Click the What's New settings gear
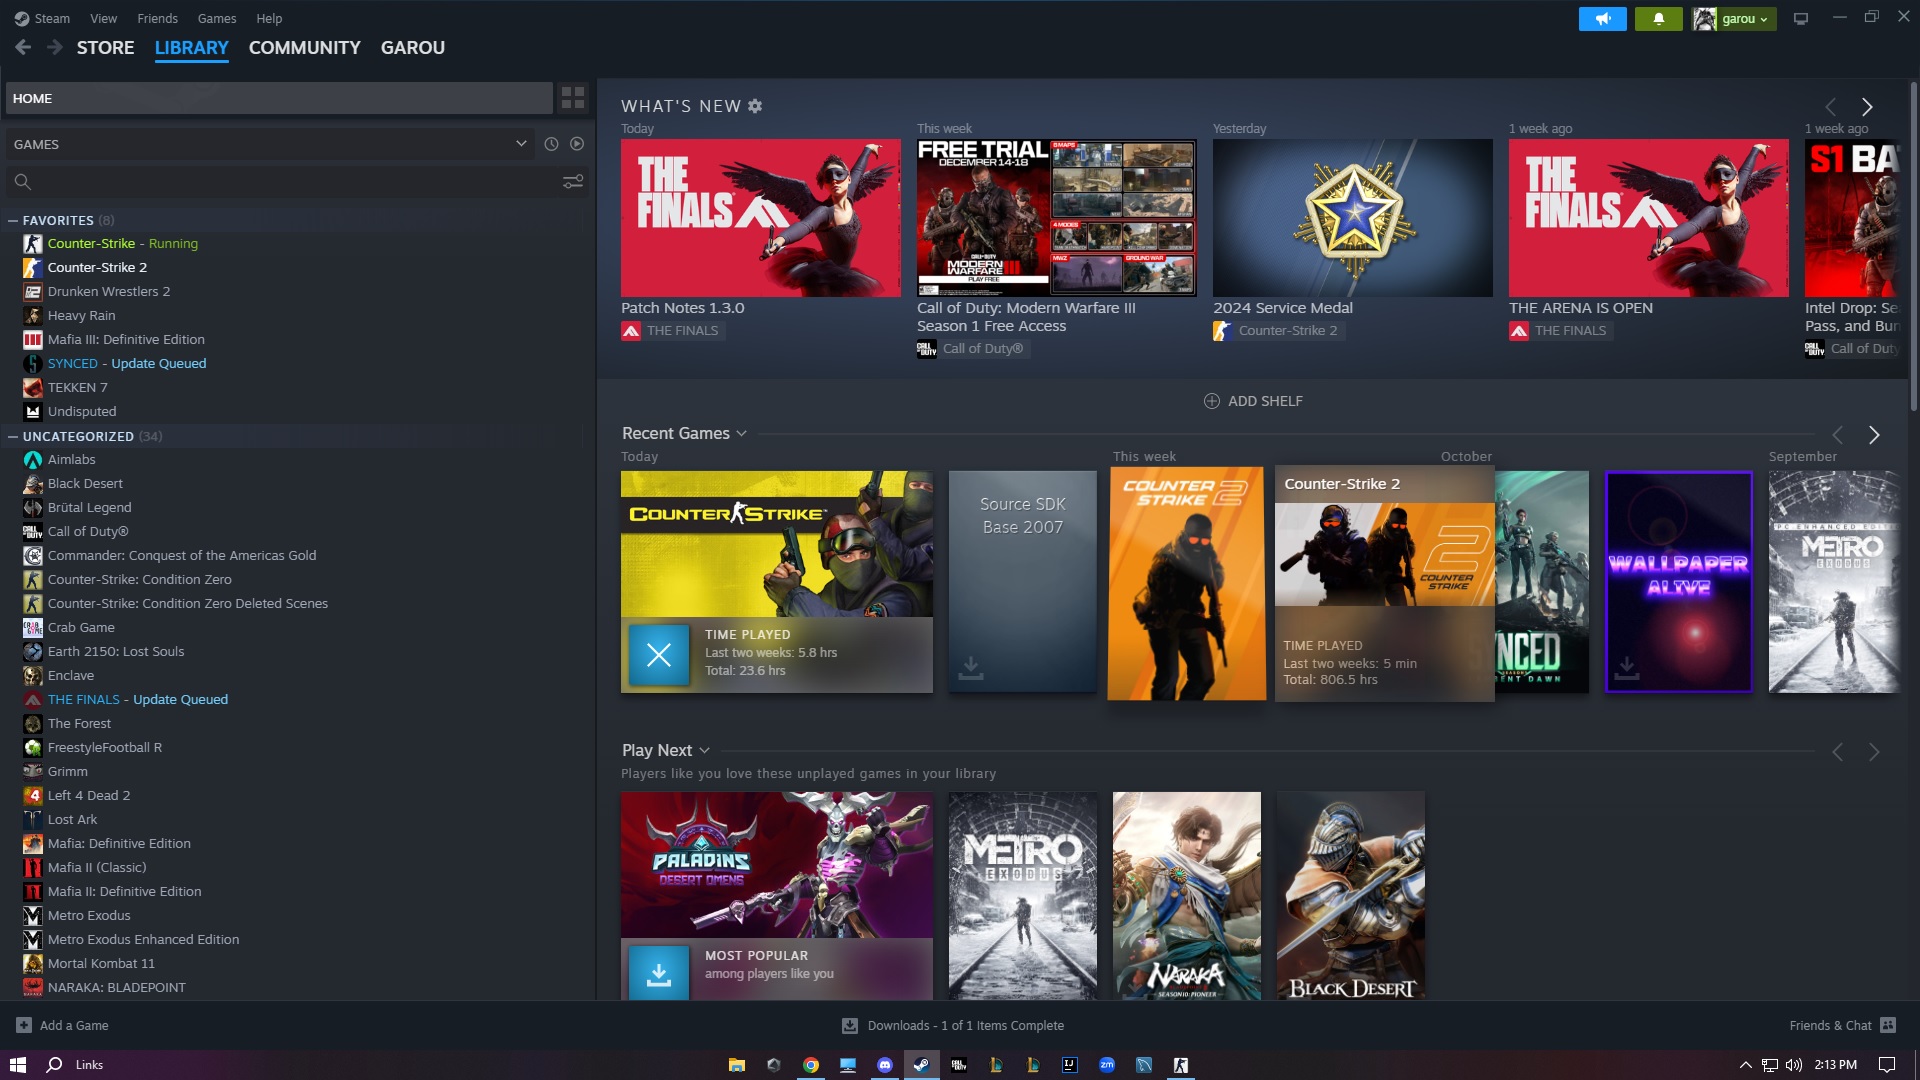This screenshot has width=1920, height=1080. (x=755, y=106)
